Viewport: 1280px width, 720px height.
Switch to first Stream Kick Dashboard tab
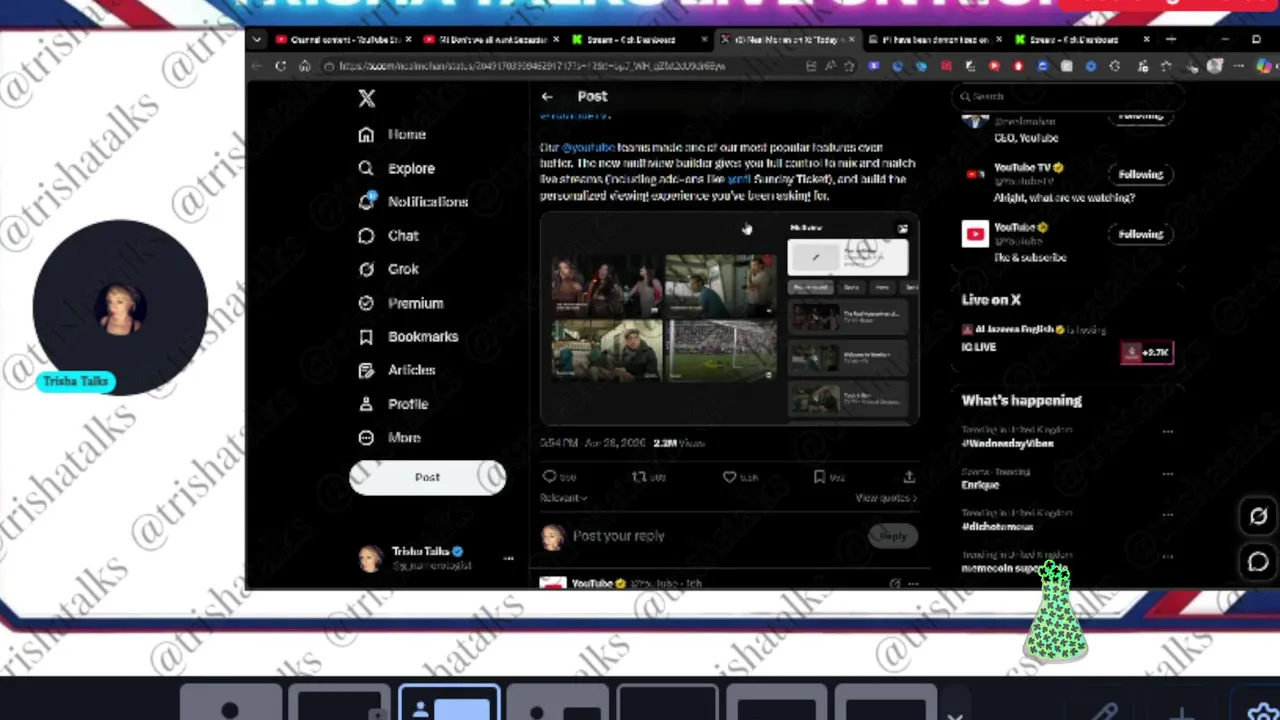point(638,40)
